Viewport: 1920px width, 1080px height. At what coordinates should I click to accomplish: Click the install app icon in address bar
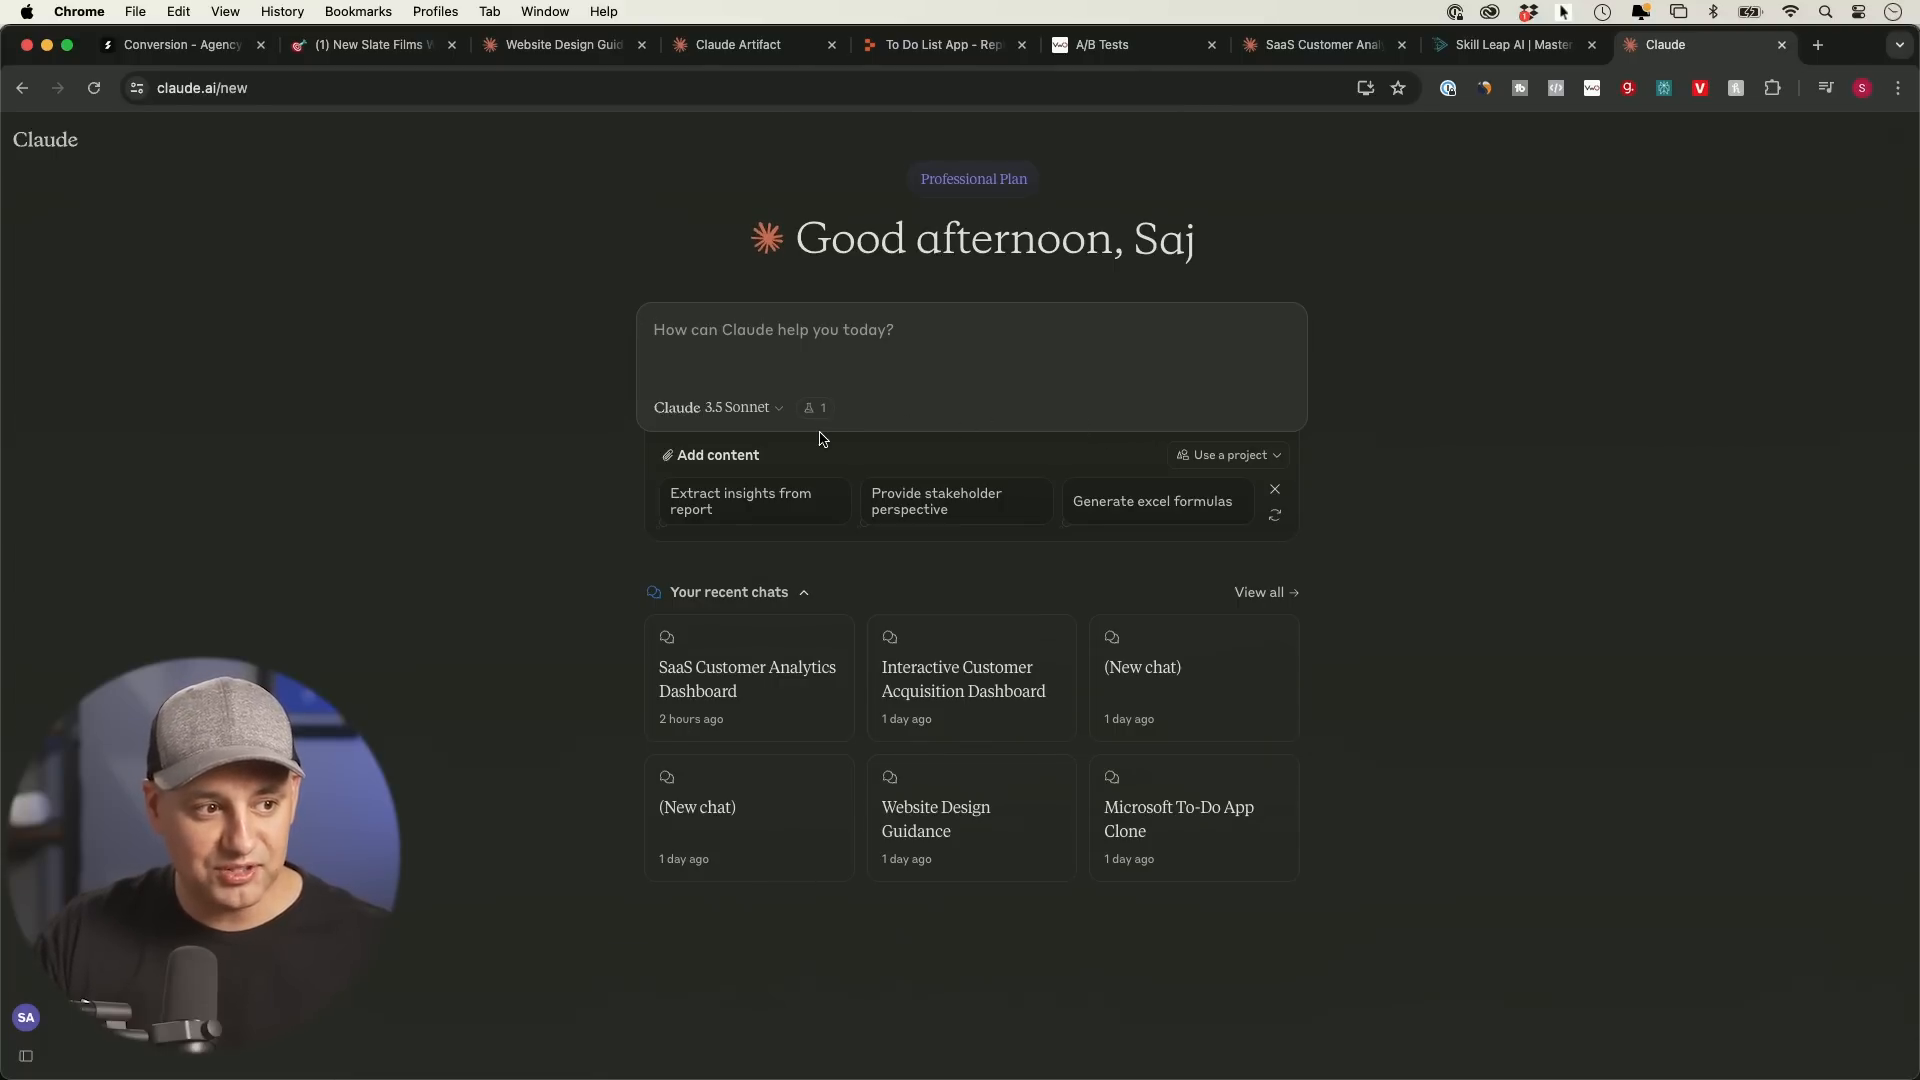[1365, 88]
